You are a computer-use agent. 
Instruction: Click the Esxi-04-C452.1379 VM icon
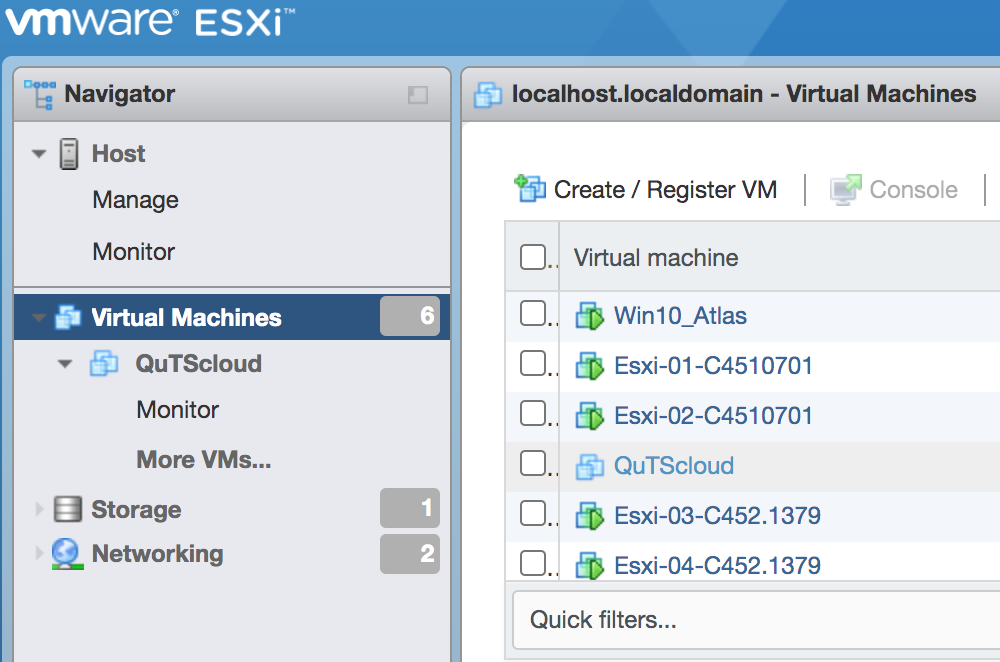click(590, 566)
